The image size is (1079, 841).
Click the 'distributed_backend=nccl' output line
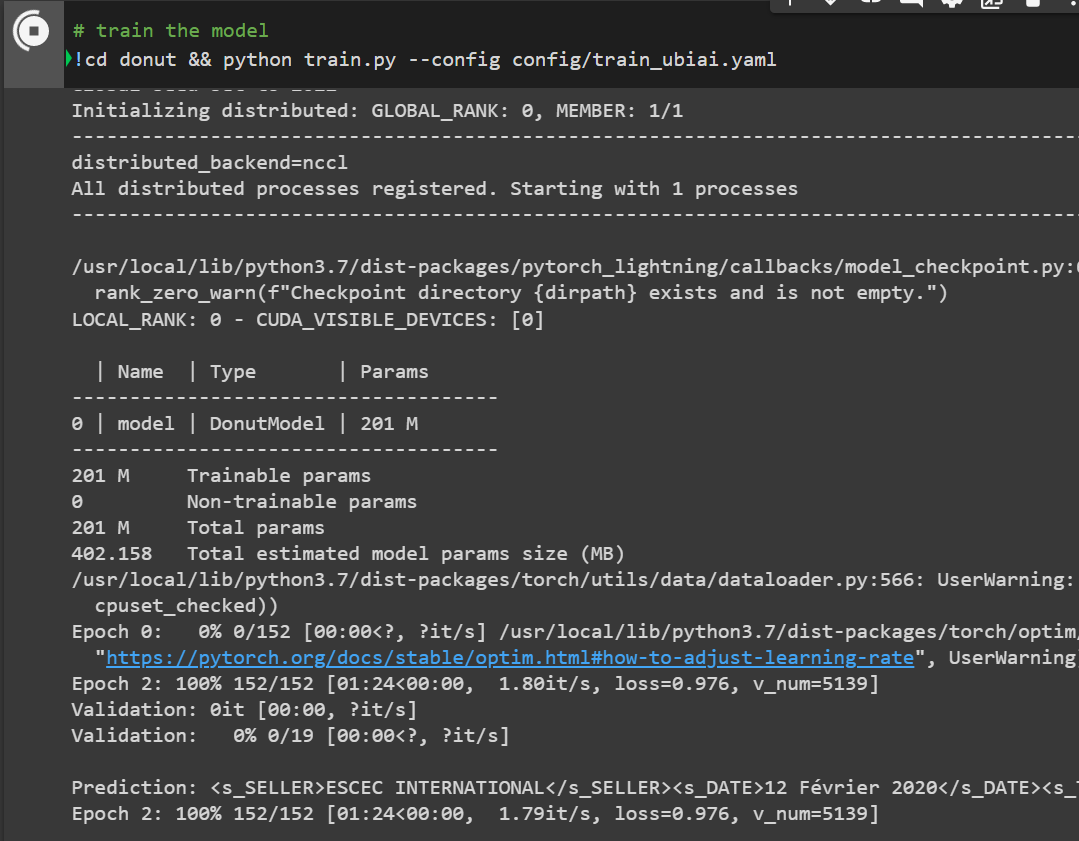(210, 162)
